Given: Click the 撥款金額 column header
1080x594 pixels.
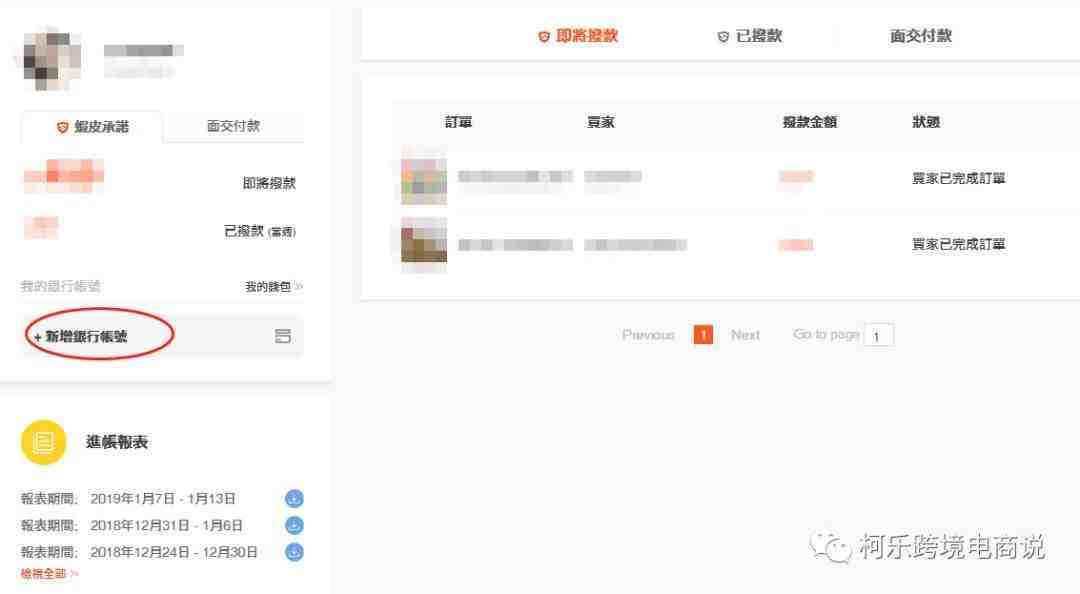Looking at the screenshot, I should point(809,122).
